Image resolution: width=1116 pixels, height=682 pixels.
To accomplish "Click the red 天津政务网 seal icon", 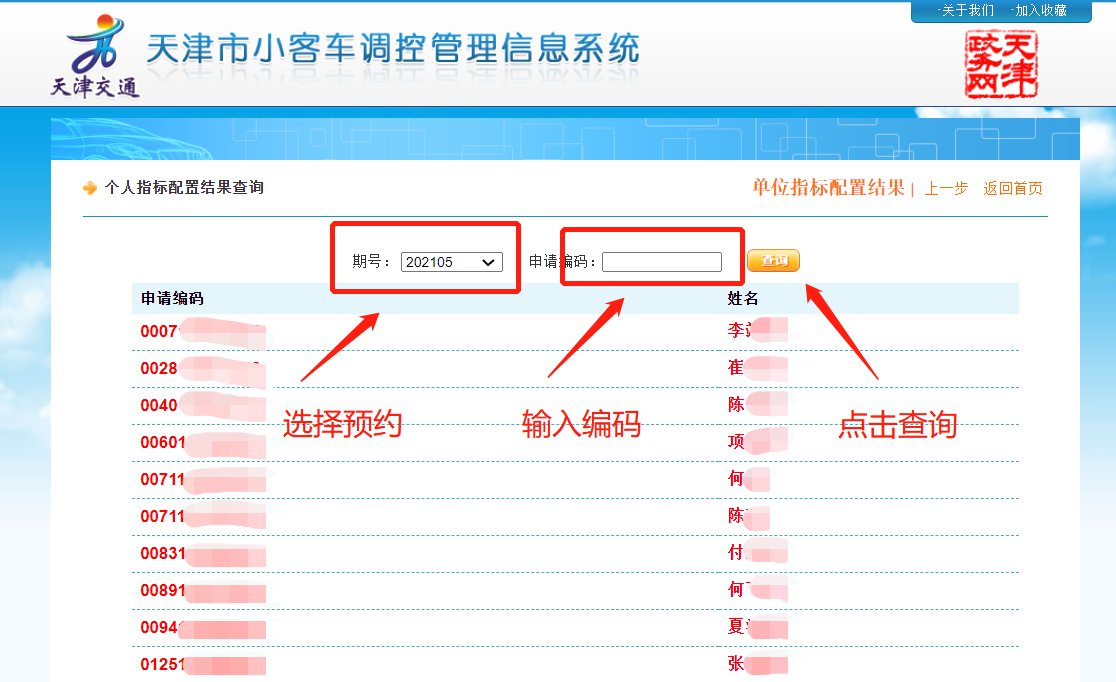I will [1001, 64].
